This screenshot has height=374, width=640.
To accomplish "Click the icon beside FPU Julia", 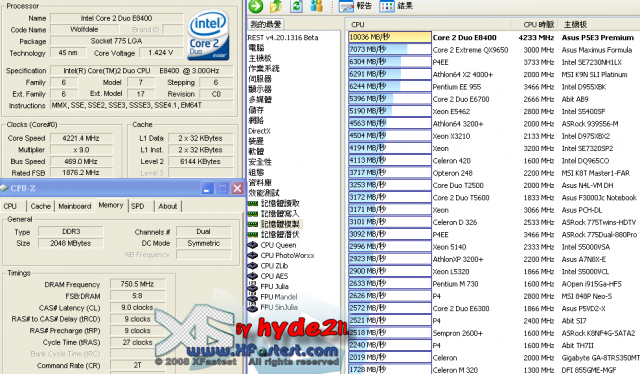I will click(x=253, y=286).
